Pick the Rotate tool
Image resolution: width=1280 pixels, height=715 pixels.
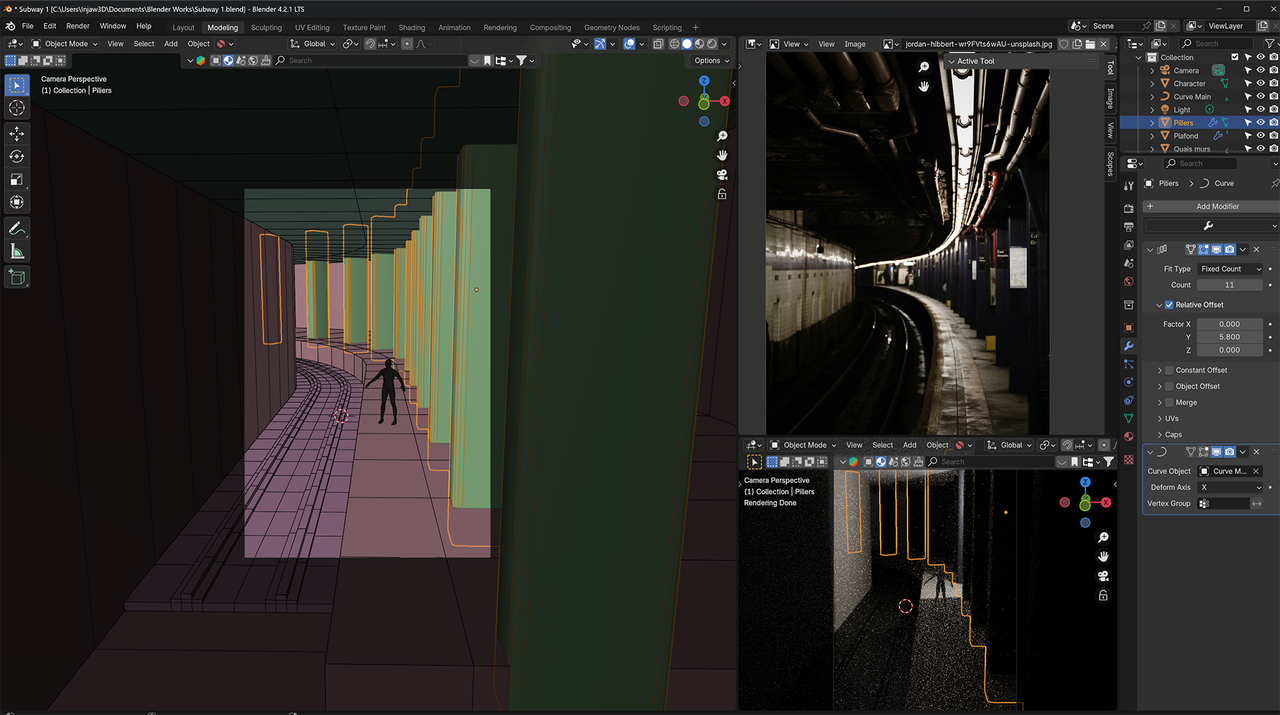pos(17,157)
